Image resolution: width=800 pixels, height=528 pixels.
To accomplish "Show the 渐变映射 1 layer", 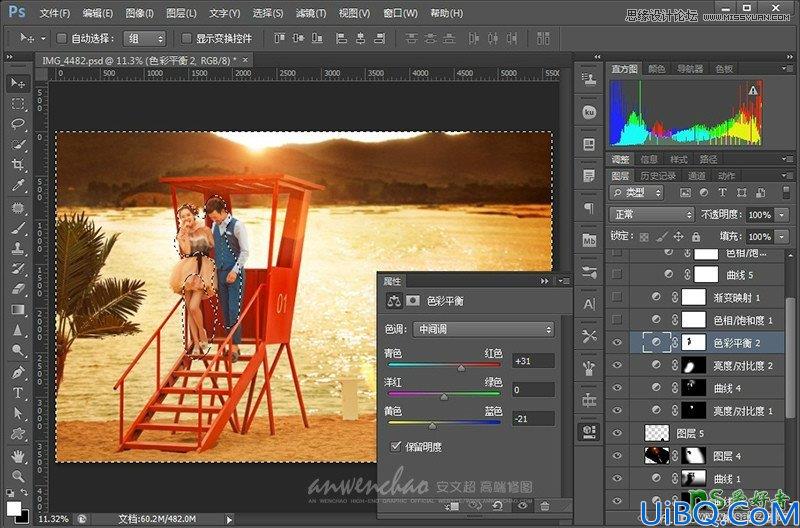I will (617, 297).
